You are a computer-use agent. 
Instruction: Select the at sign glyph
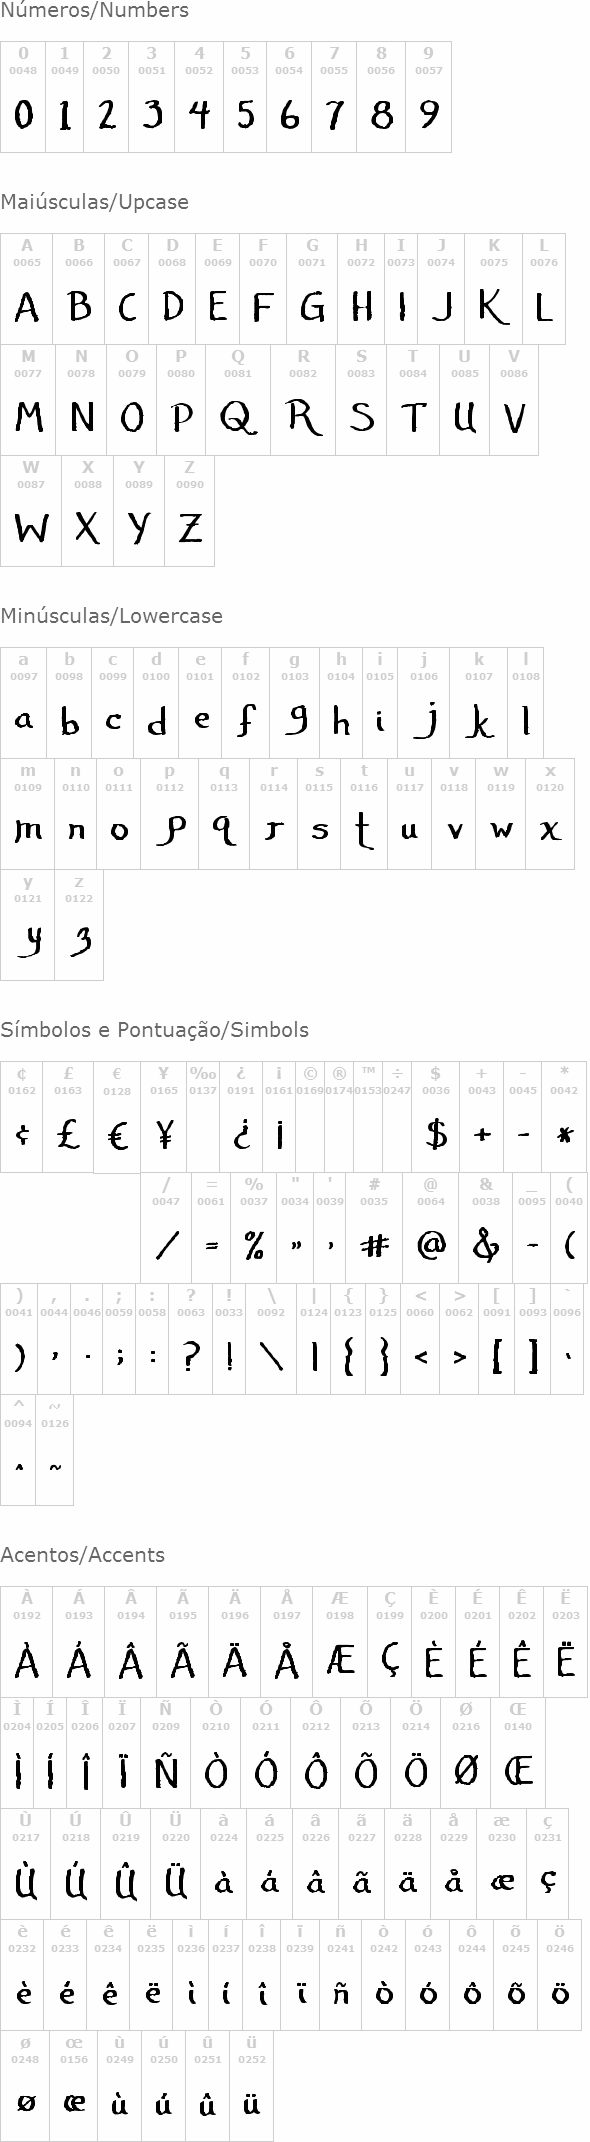click(431, 1245)
